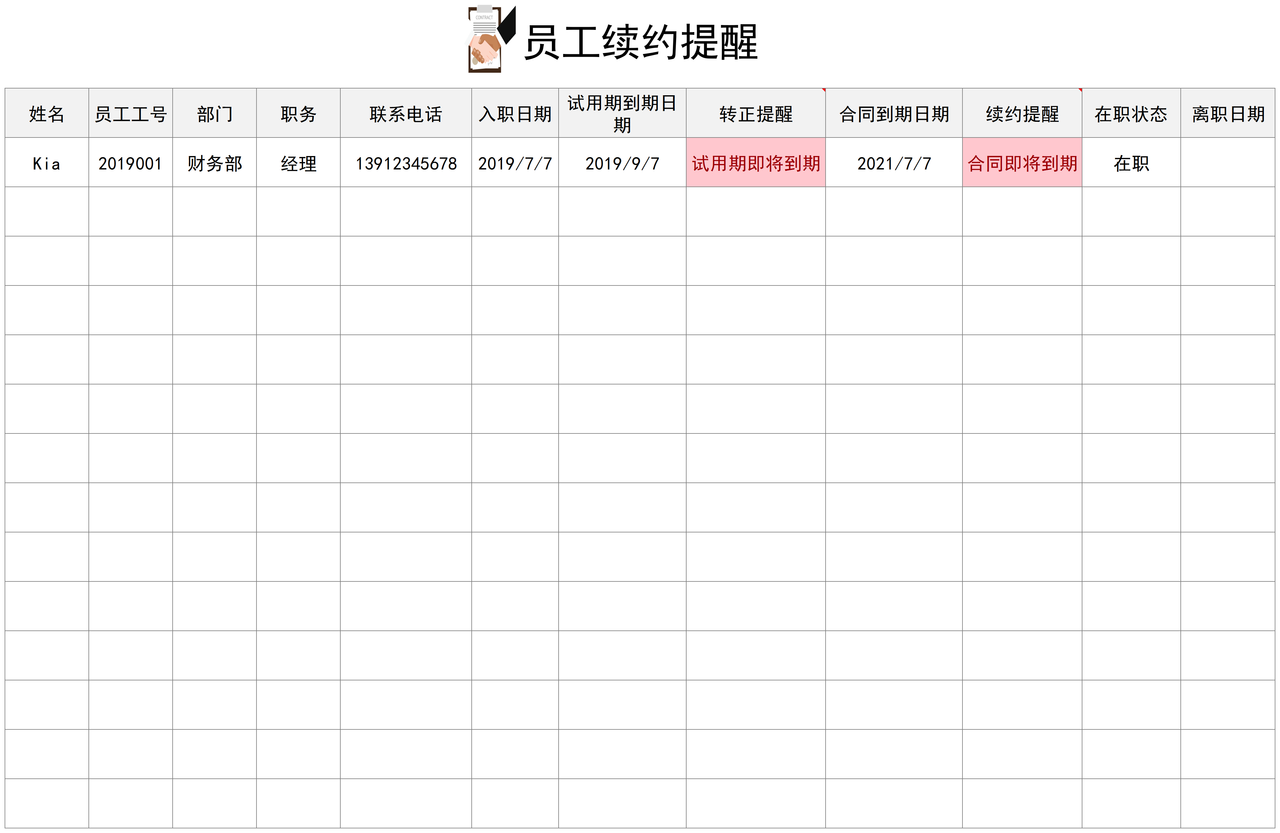Screen dimensions: 1280x833
Task: Select the 联系电话 header cell
Action: [405, 114]
